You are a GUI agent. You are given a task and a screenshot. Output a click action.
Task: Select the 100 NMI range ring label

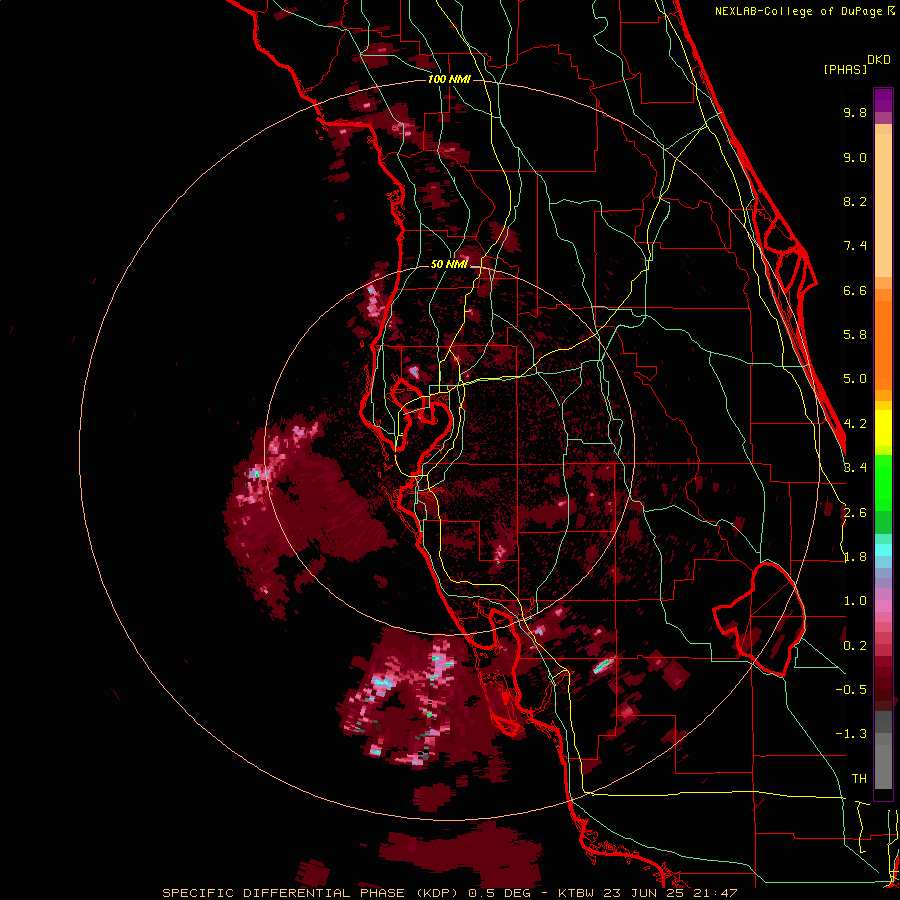(449, 79)
